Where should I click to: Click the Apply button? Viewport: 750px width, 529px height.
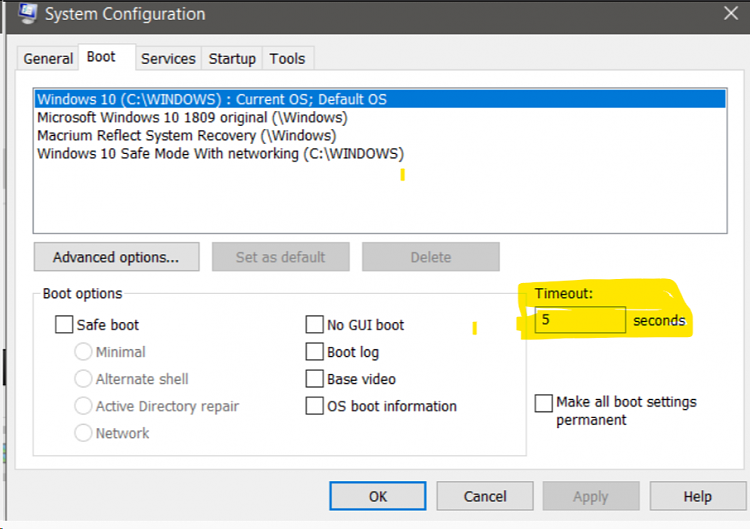(591, 496)
